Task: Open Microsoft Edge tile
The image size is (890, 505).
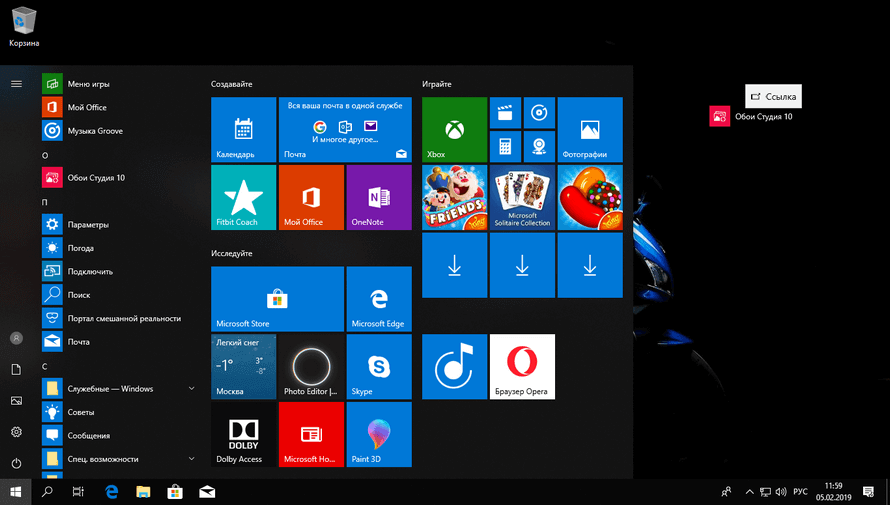Action: 378,298
